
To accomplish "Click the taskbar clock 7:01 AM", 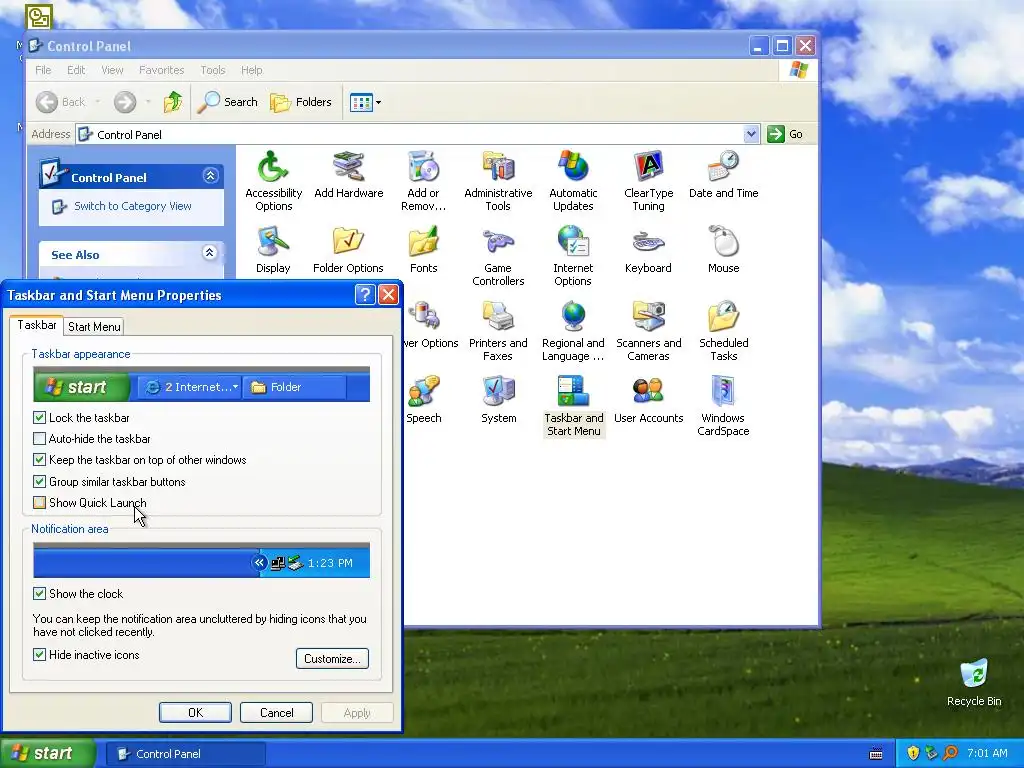I will 987,753.
